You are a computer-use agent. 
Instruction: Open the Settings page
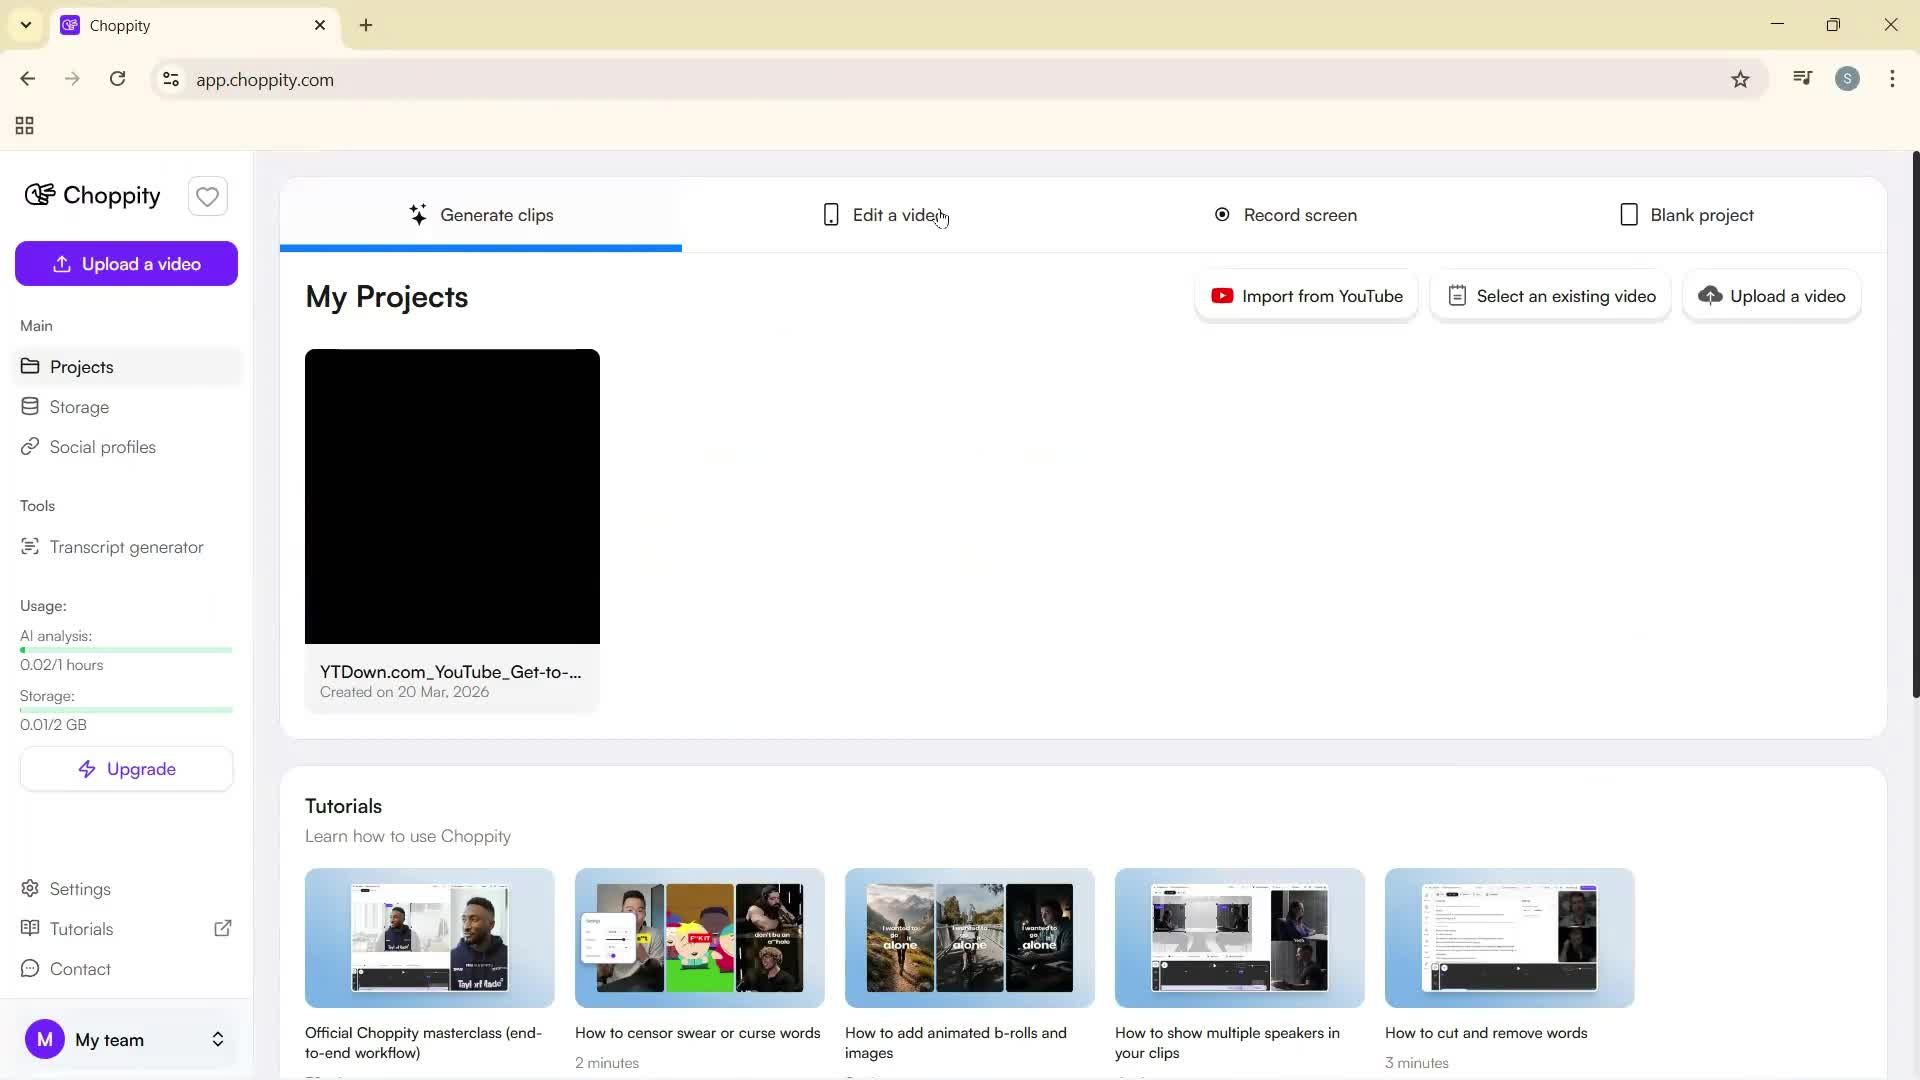click(x=79, y=888)
